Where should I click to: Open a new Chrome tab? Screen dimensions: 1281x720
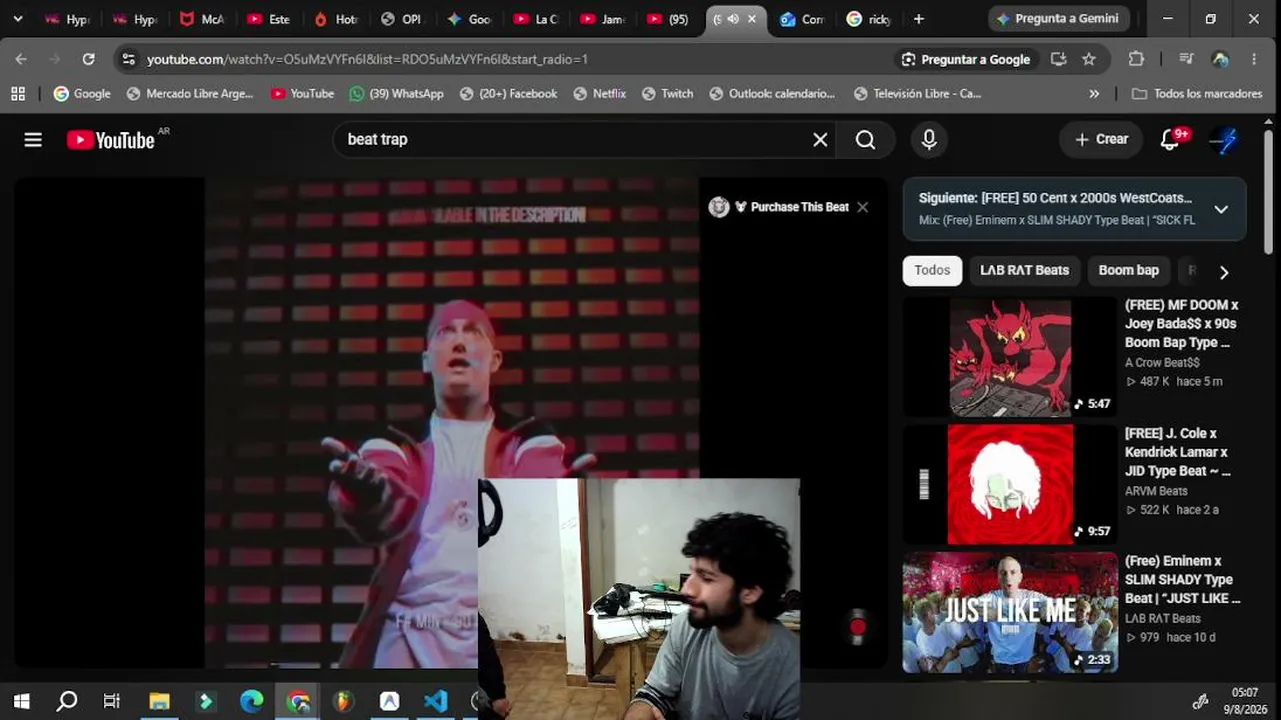(x=919, y=19)
